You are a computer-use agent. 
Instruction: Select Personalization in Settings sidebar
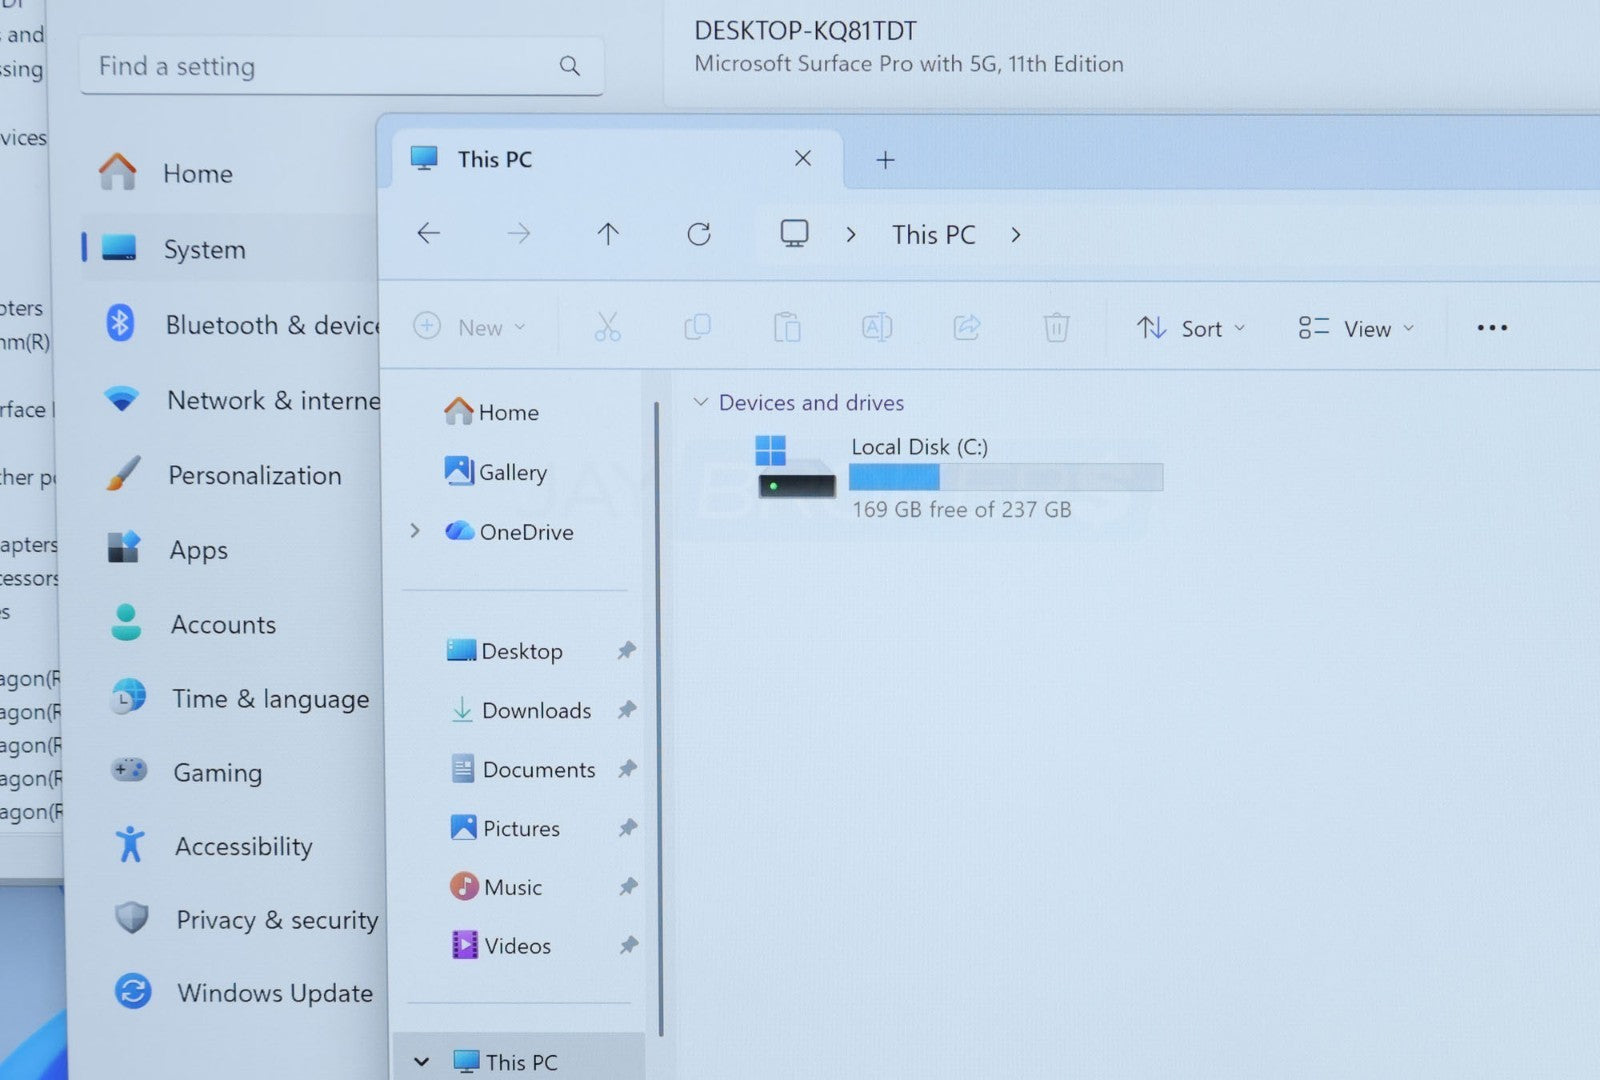pos(254,476)
